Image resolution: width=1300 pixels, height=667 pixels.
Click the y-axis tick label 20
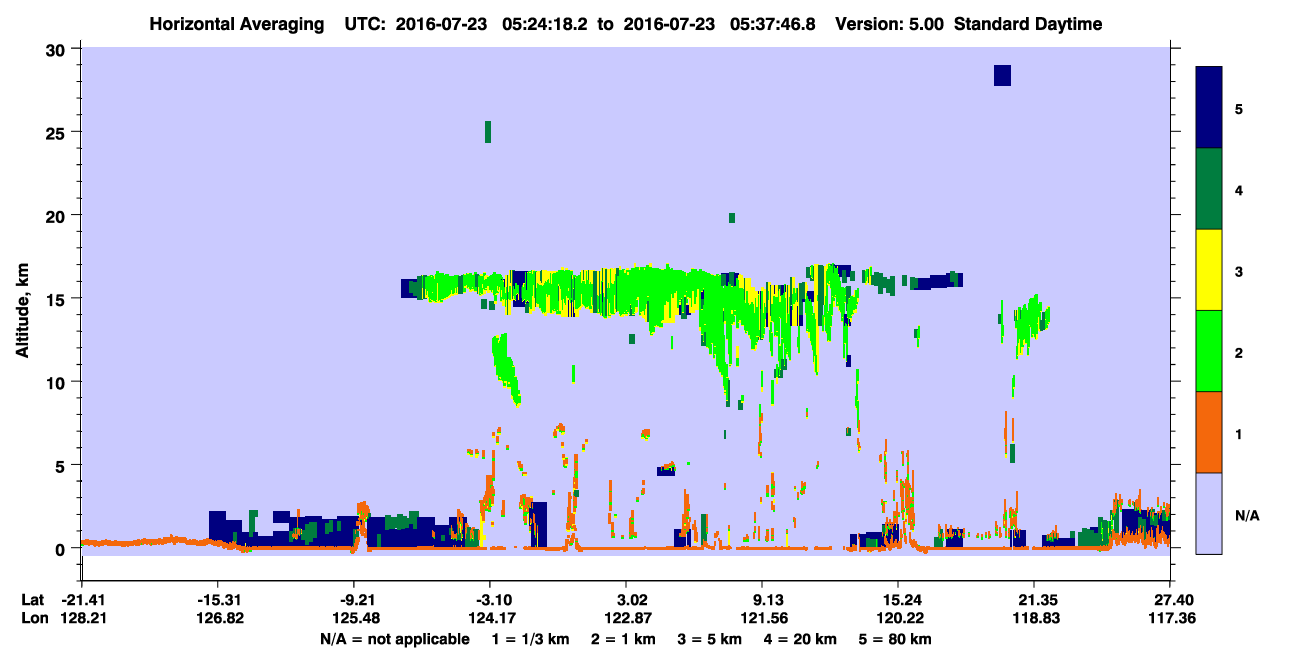(58, 215)
